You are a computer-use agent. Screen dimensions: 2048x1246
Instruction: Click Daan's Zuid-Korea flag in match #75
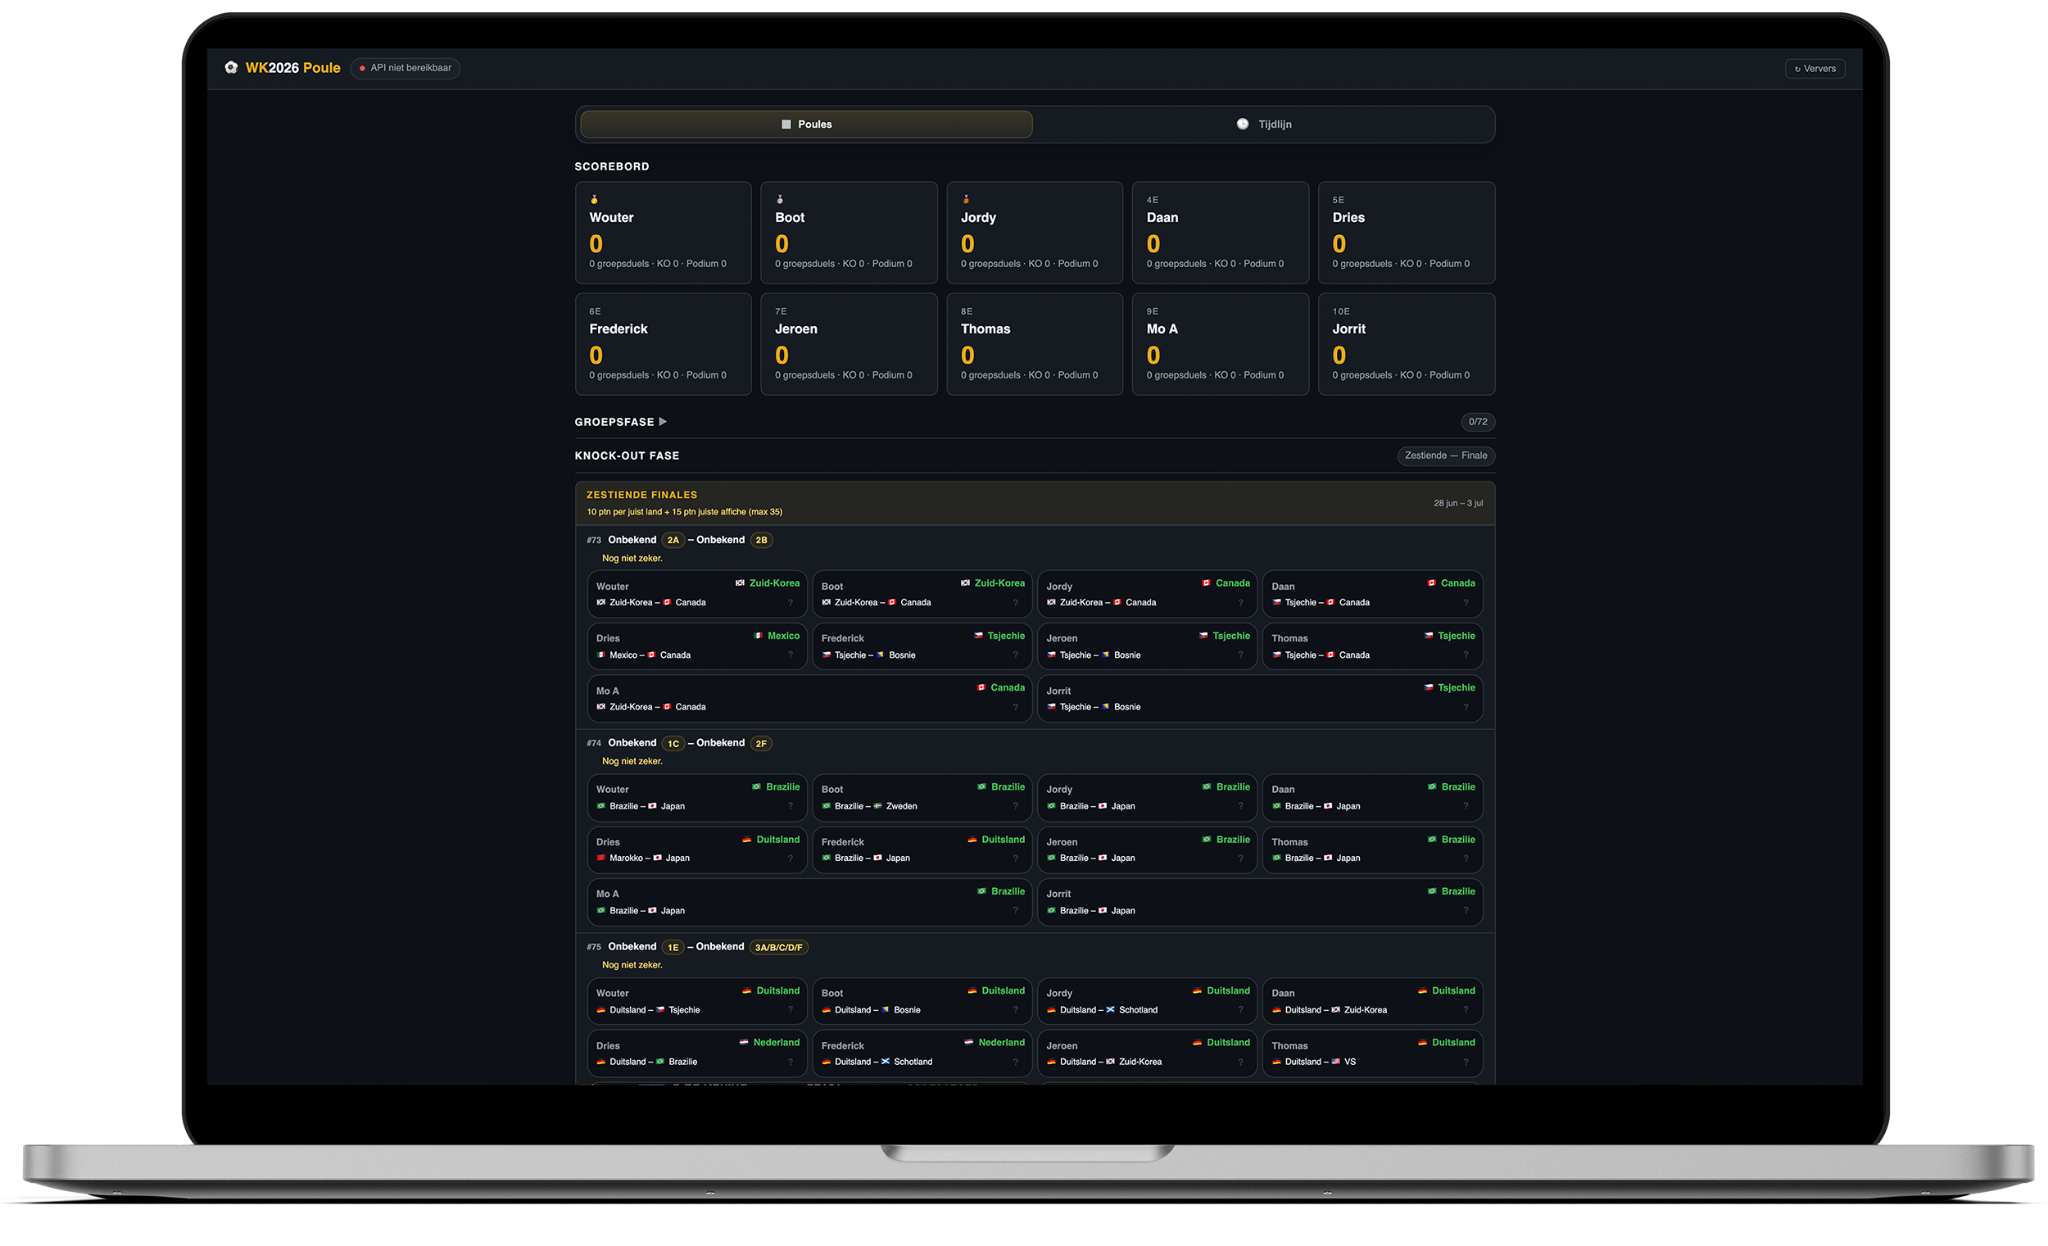point(1335,1010)
